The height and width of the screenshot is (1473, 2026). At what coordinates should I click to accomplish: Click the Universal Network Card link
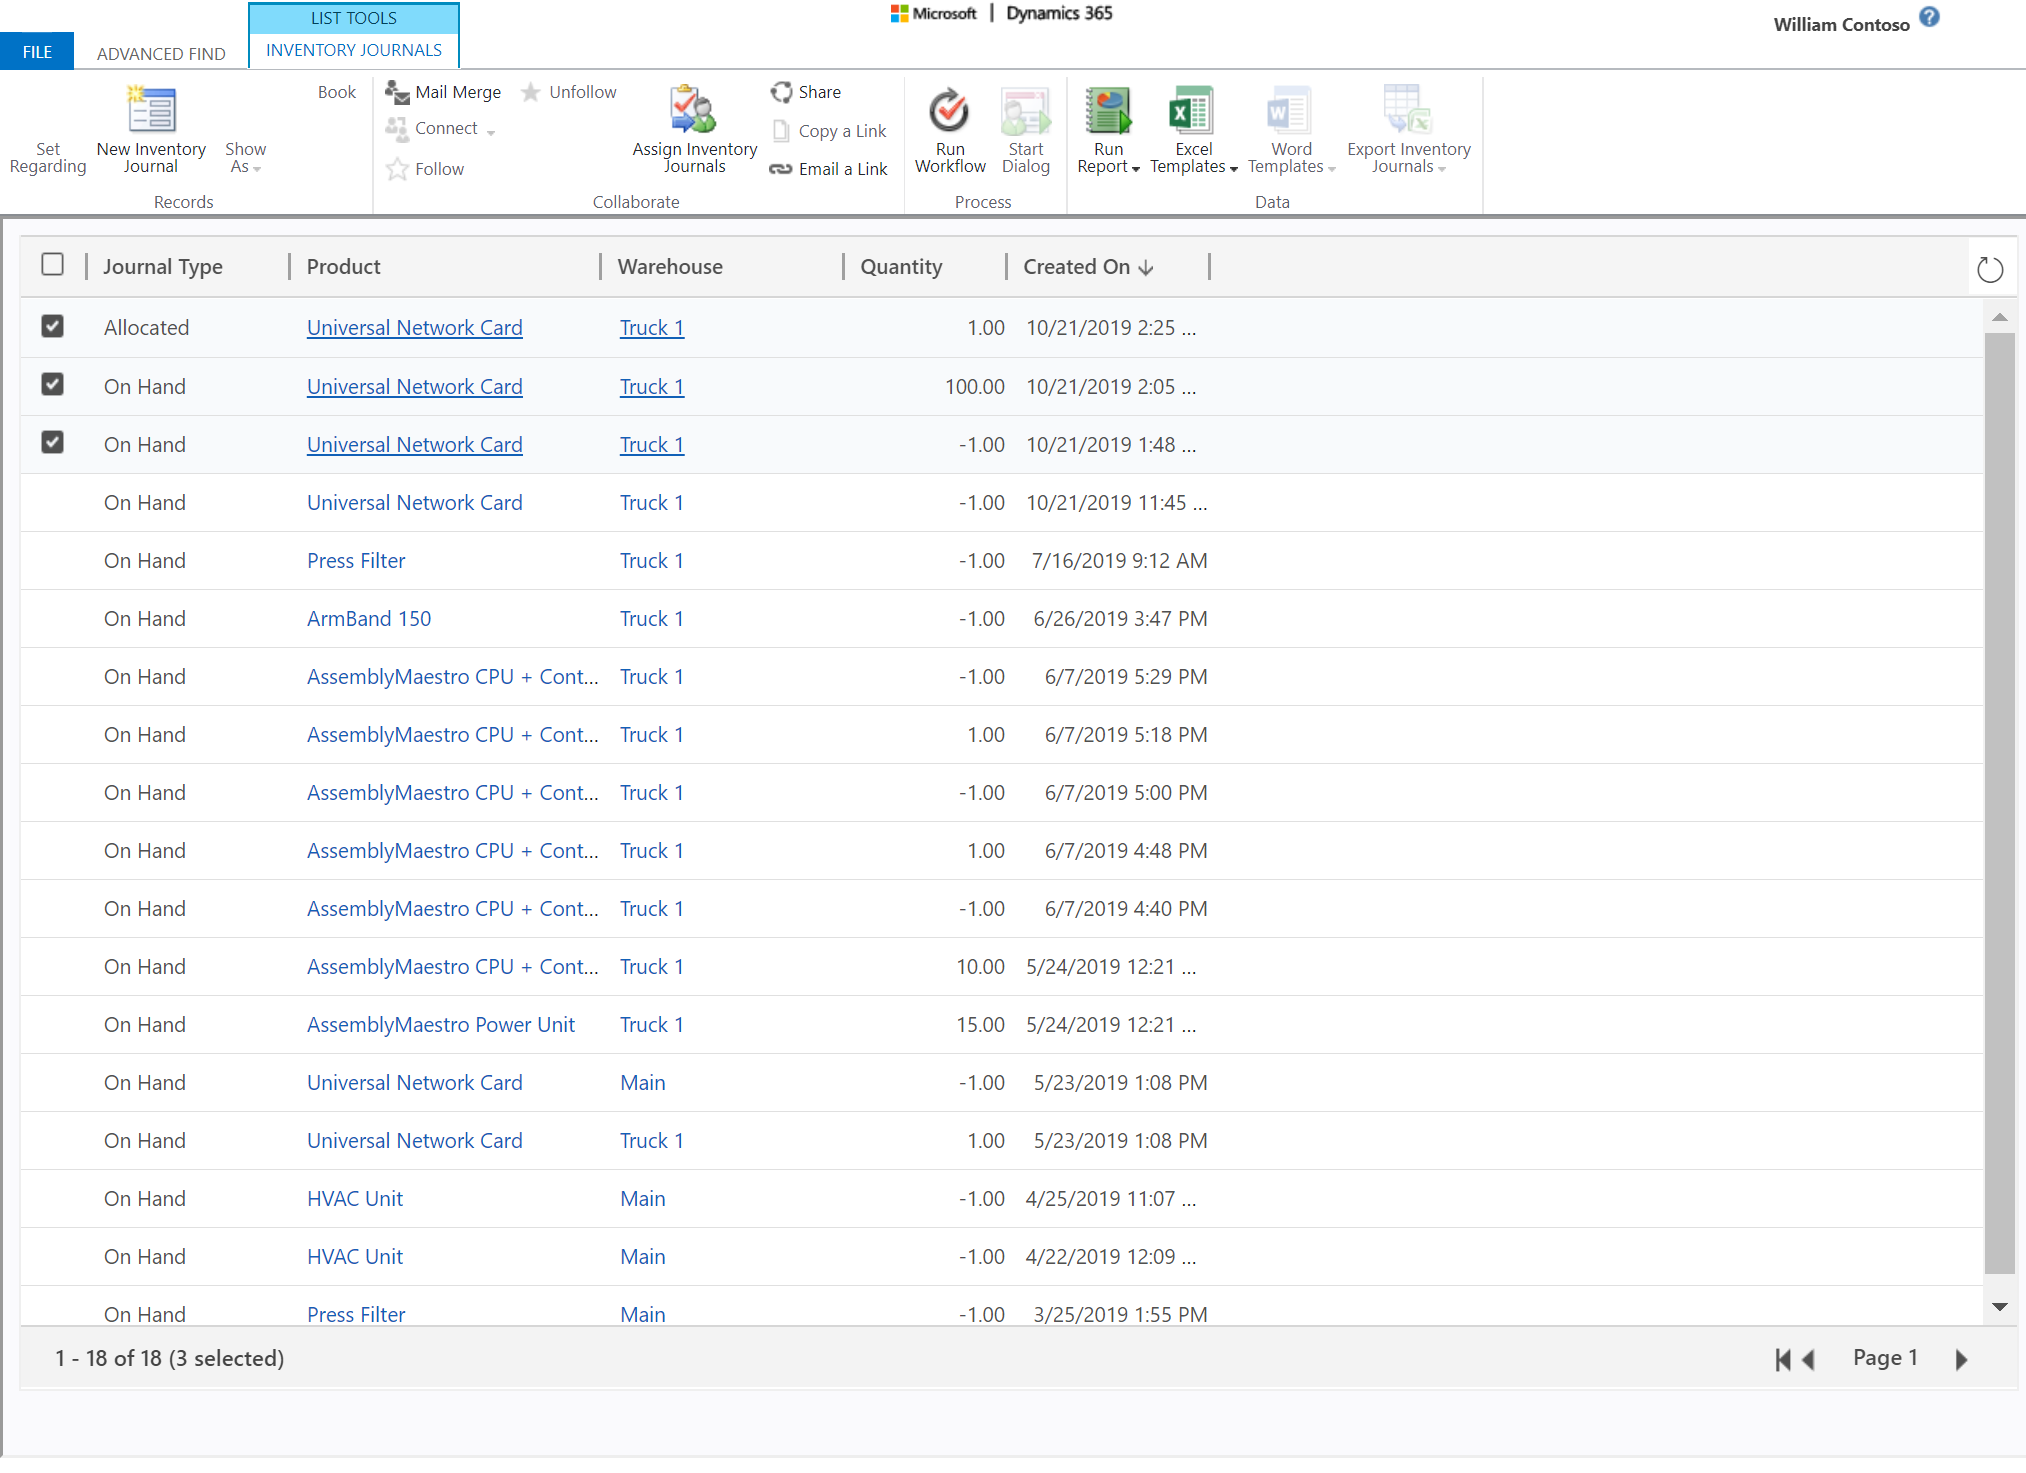tap(415, 327)
